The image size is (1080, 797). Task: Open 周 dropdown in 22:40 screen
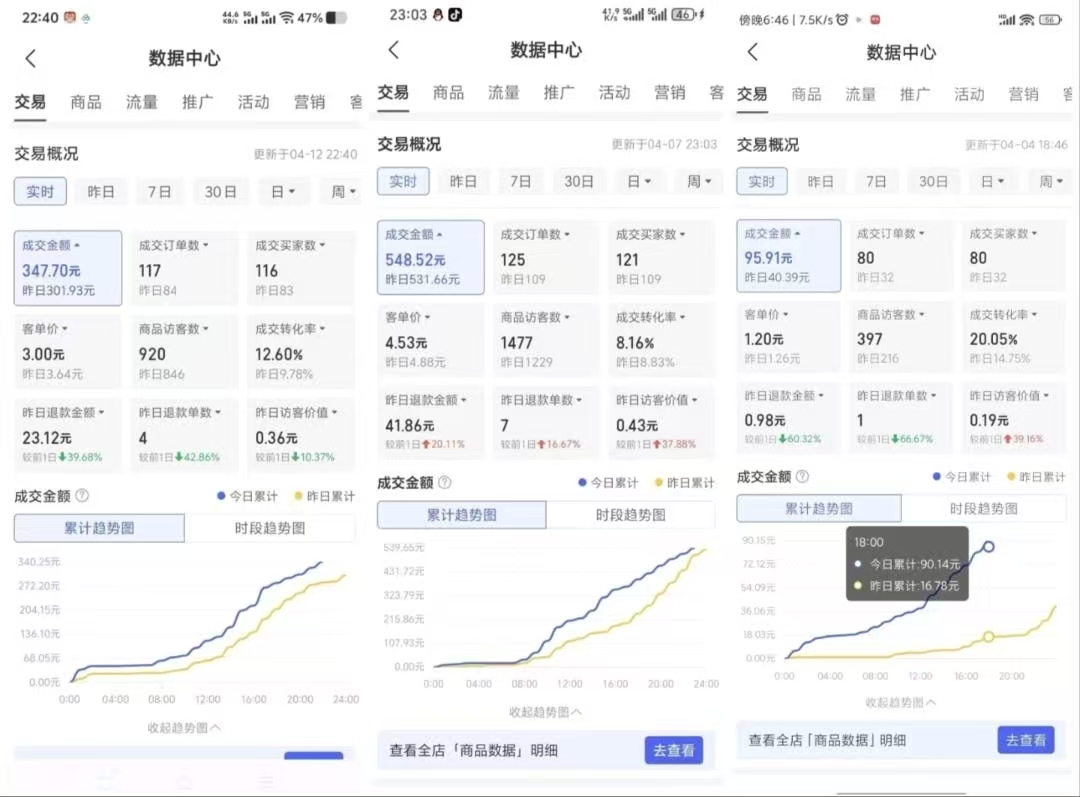pos(344,192)
